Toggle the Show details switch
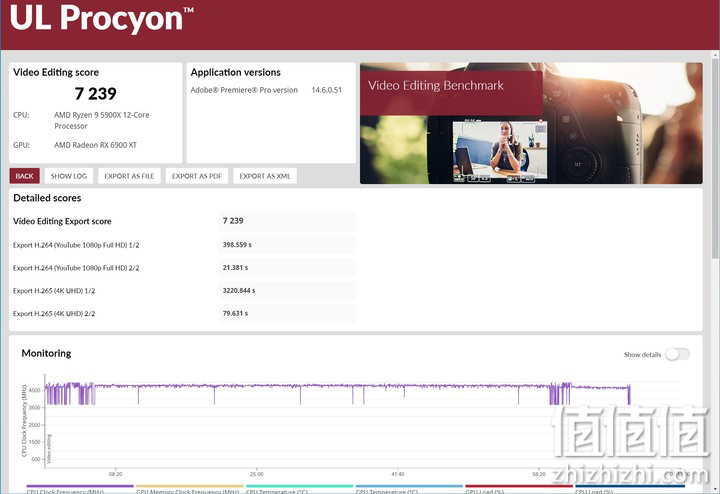Image resolution: width=720 pixels, height=494 pixels. tap(678, 354)
